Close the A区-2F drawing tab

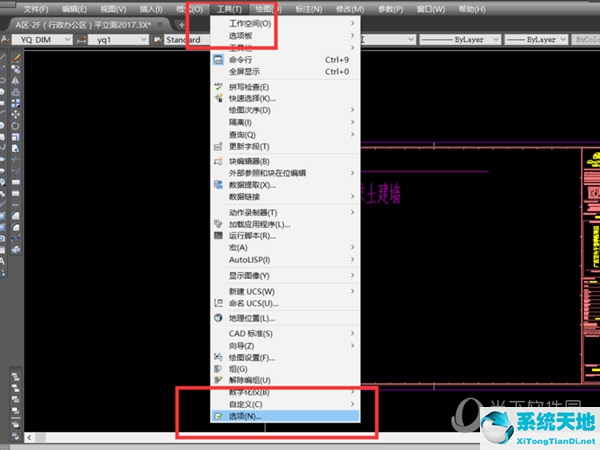tap(160, 25)
